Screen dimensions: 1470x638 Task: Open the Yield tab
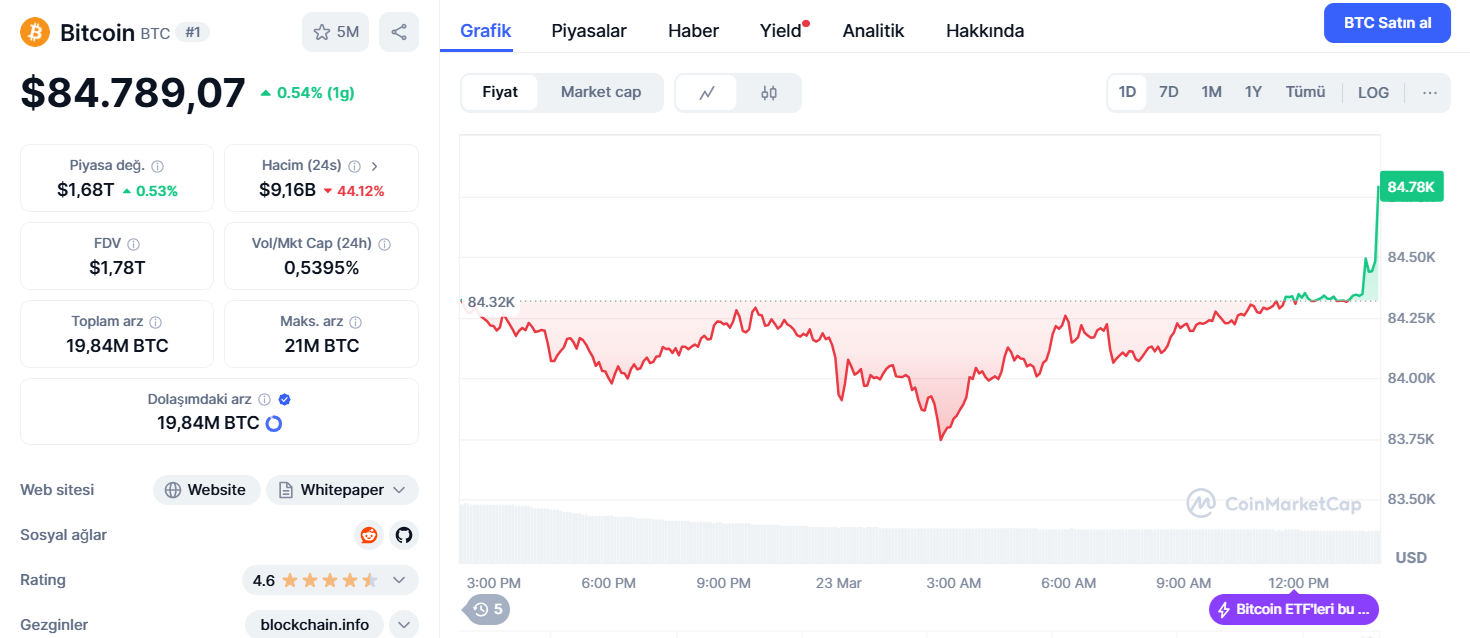(x=781, y=31)
